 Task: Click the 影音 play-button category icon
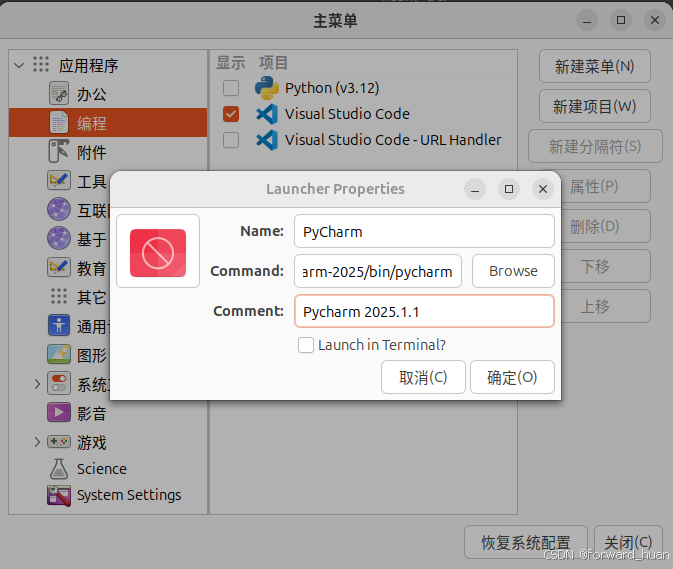[x=59, y=412]
